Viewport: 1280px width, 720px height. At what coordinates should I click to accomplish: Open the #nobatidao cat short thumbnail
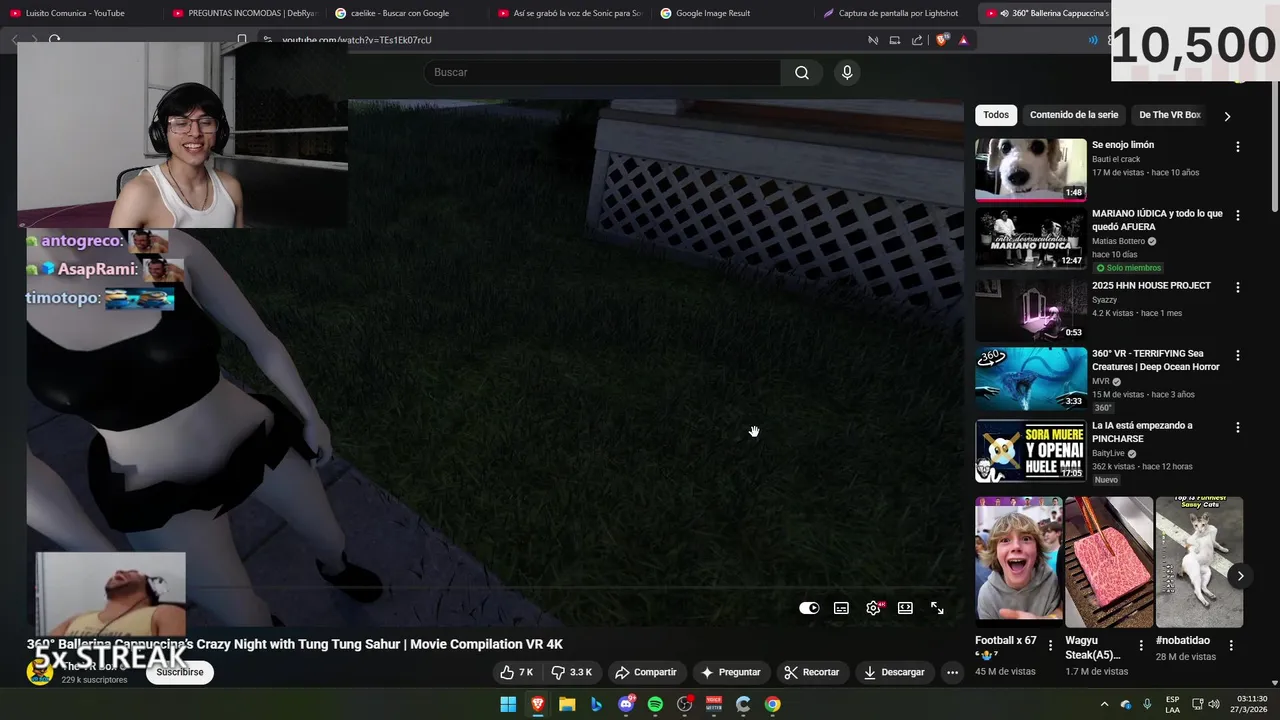pyautogui.click(x=1199, y=562)
